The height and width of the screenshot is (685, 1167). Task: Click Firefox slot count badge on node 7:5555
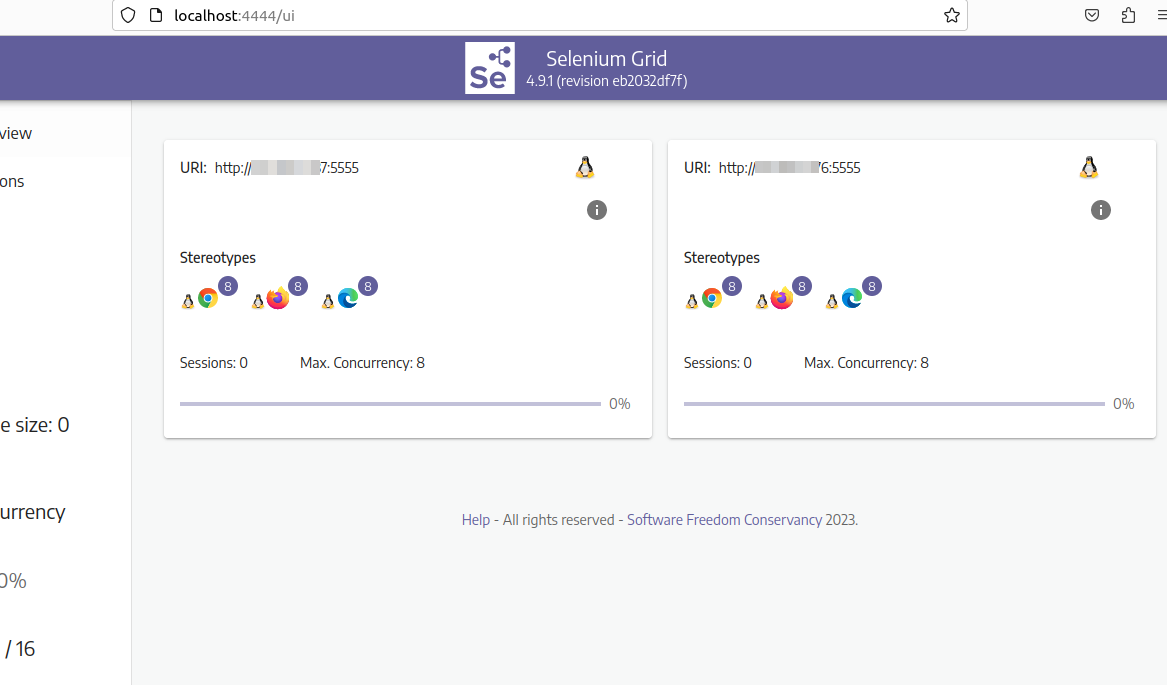[x=298, y=286]
